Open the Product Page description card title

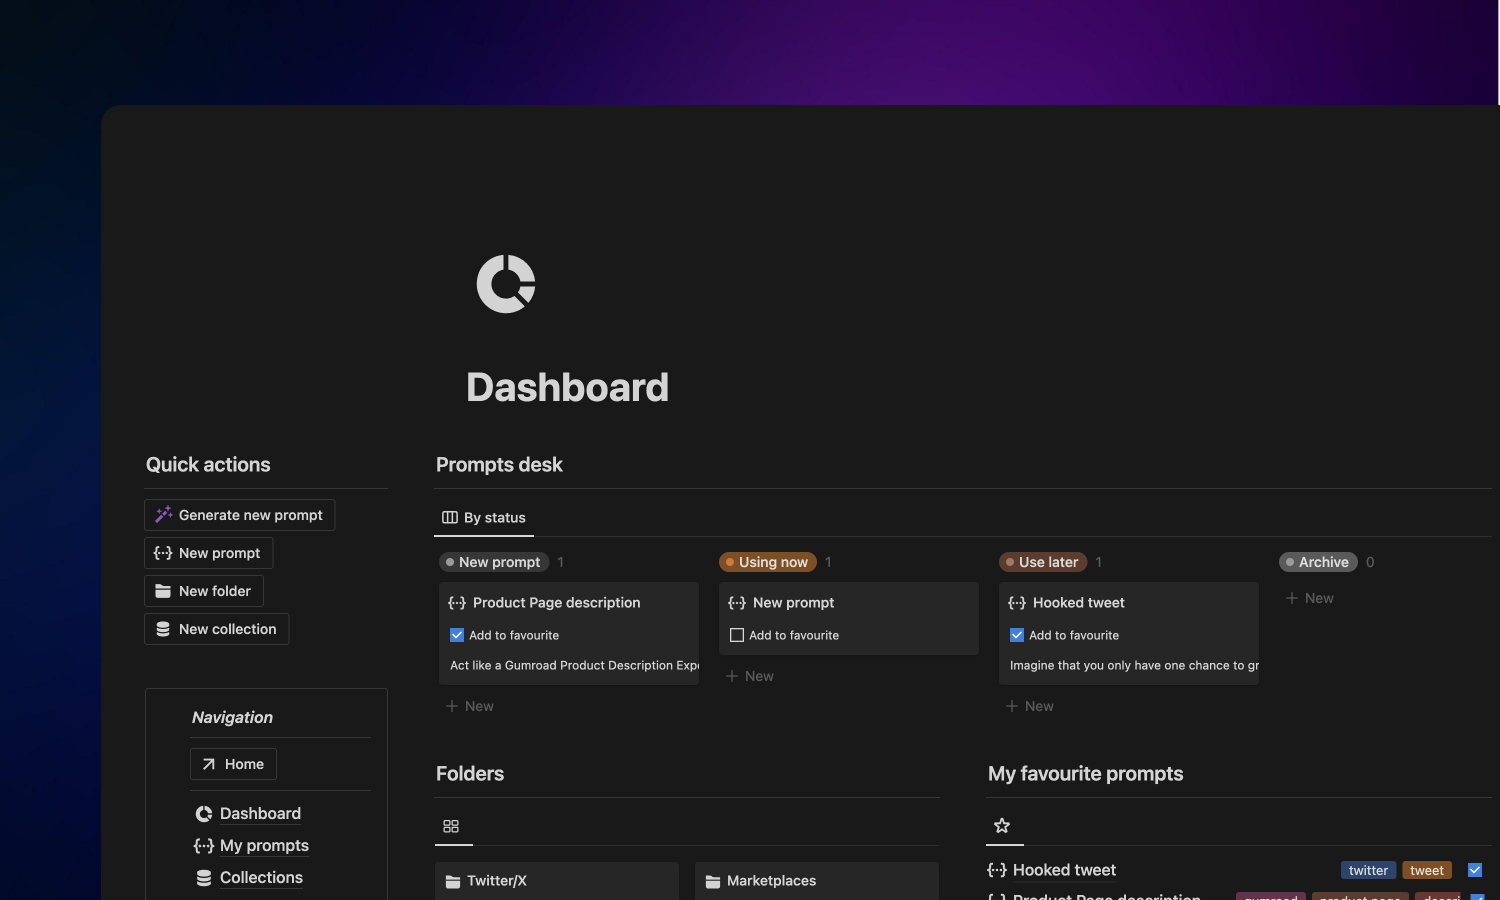(x=556, y=603)
